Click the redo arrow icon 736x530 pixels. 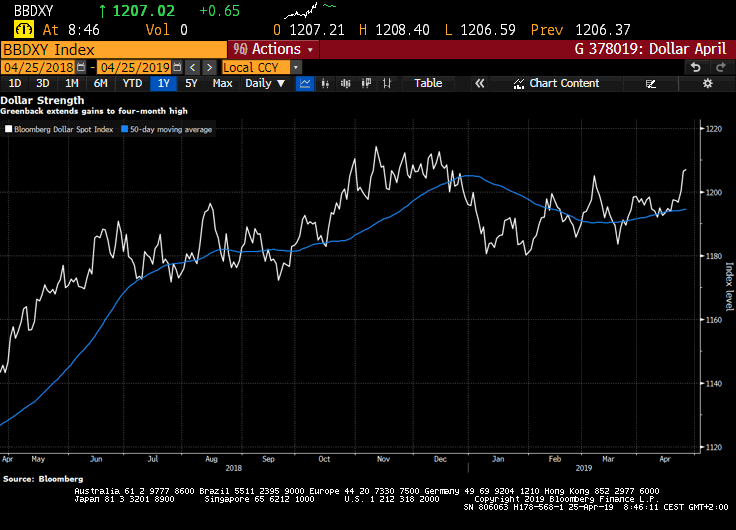[718, 67]
